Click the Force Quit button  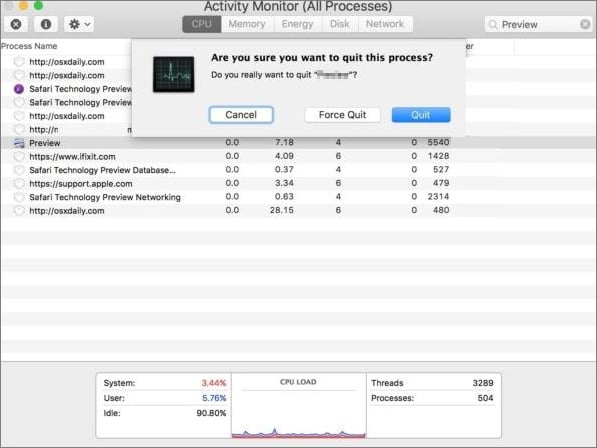tap(342, 115)
